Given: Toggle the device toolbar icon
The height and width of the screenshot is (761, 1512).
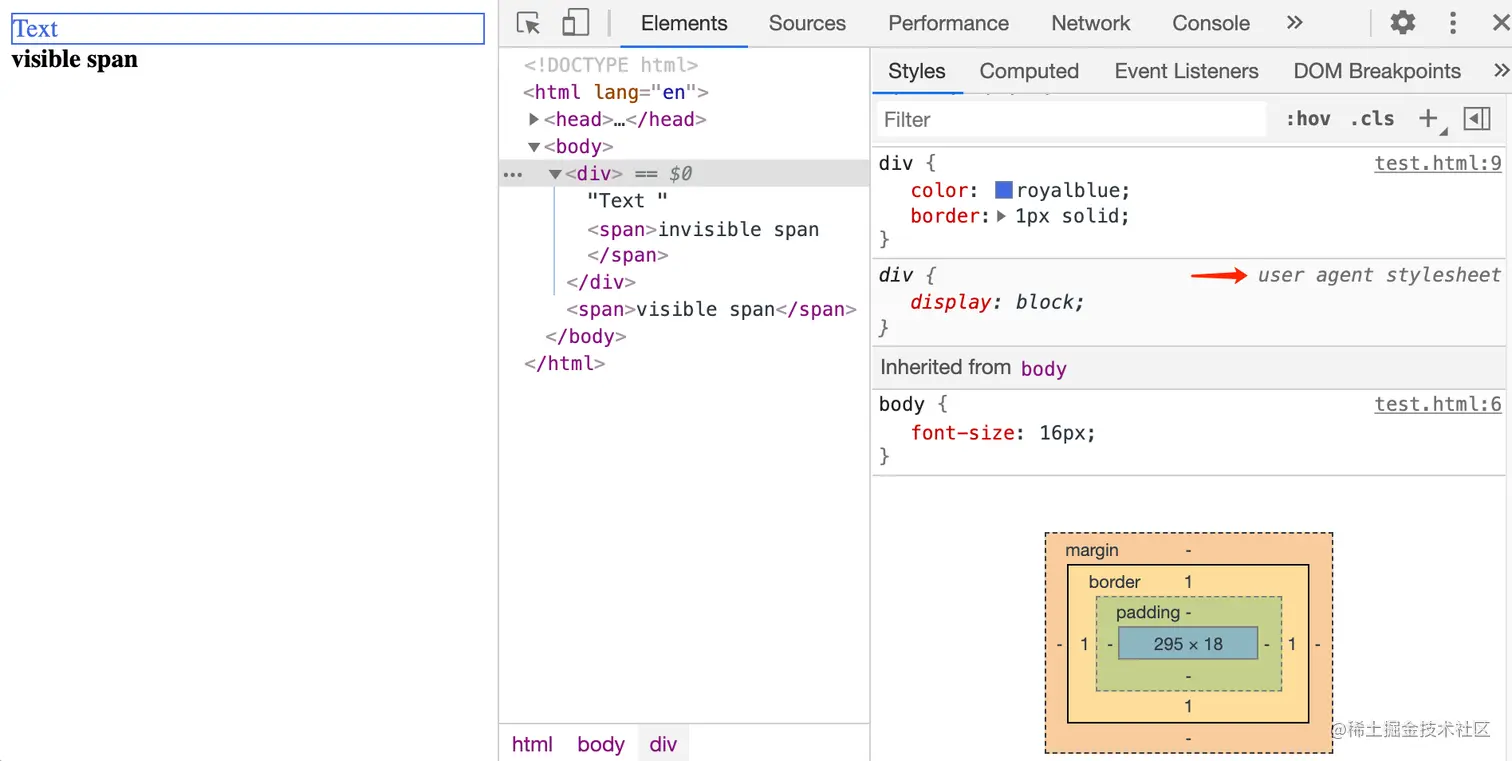Looking at the screenshot, I should (575, 23).
